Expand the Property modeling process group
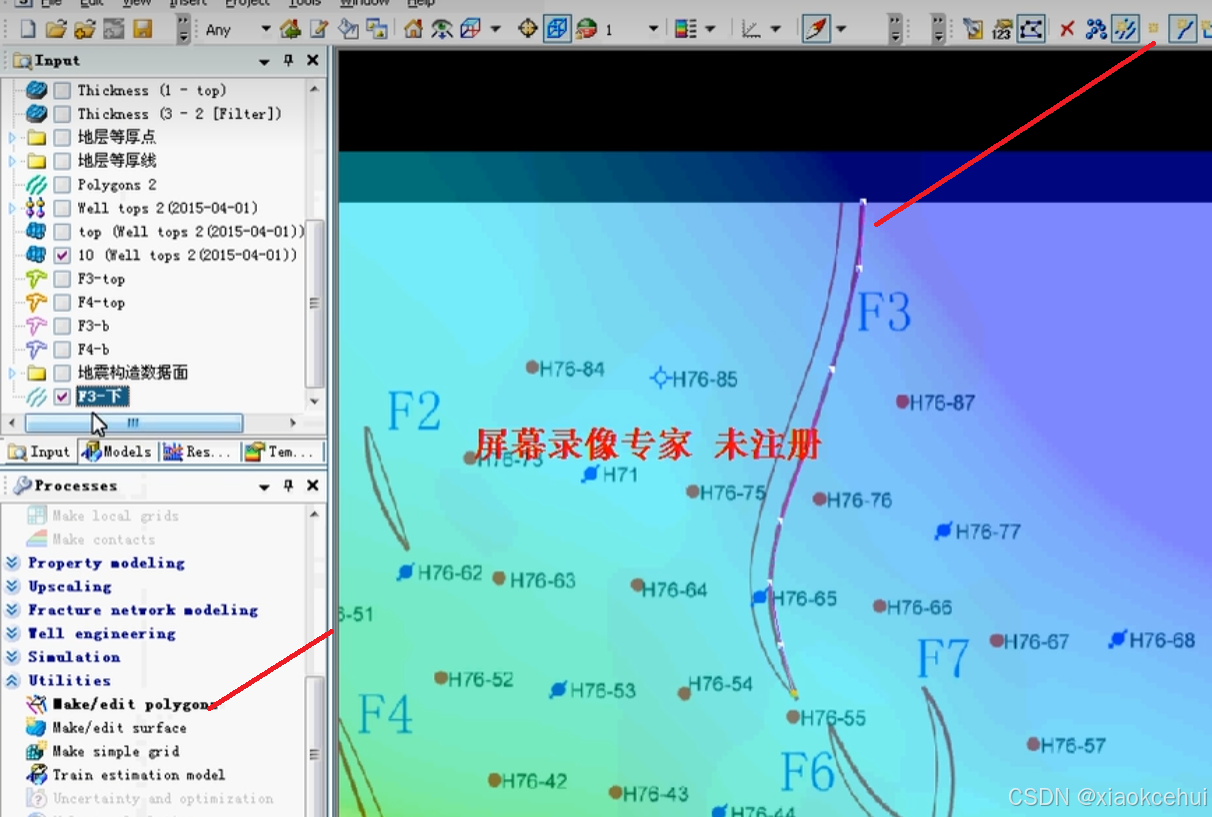 coord(12,563)
